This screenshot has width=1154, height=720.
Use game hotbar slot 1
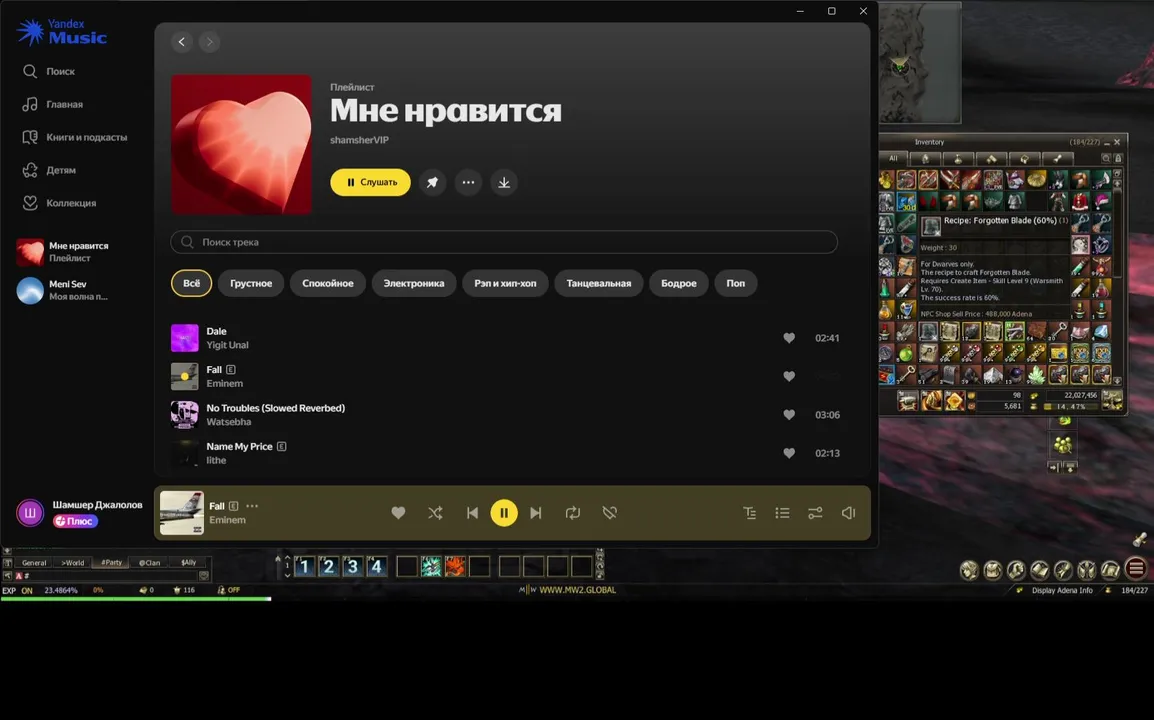pyautogui.click(x=305, y=566)
